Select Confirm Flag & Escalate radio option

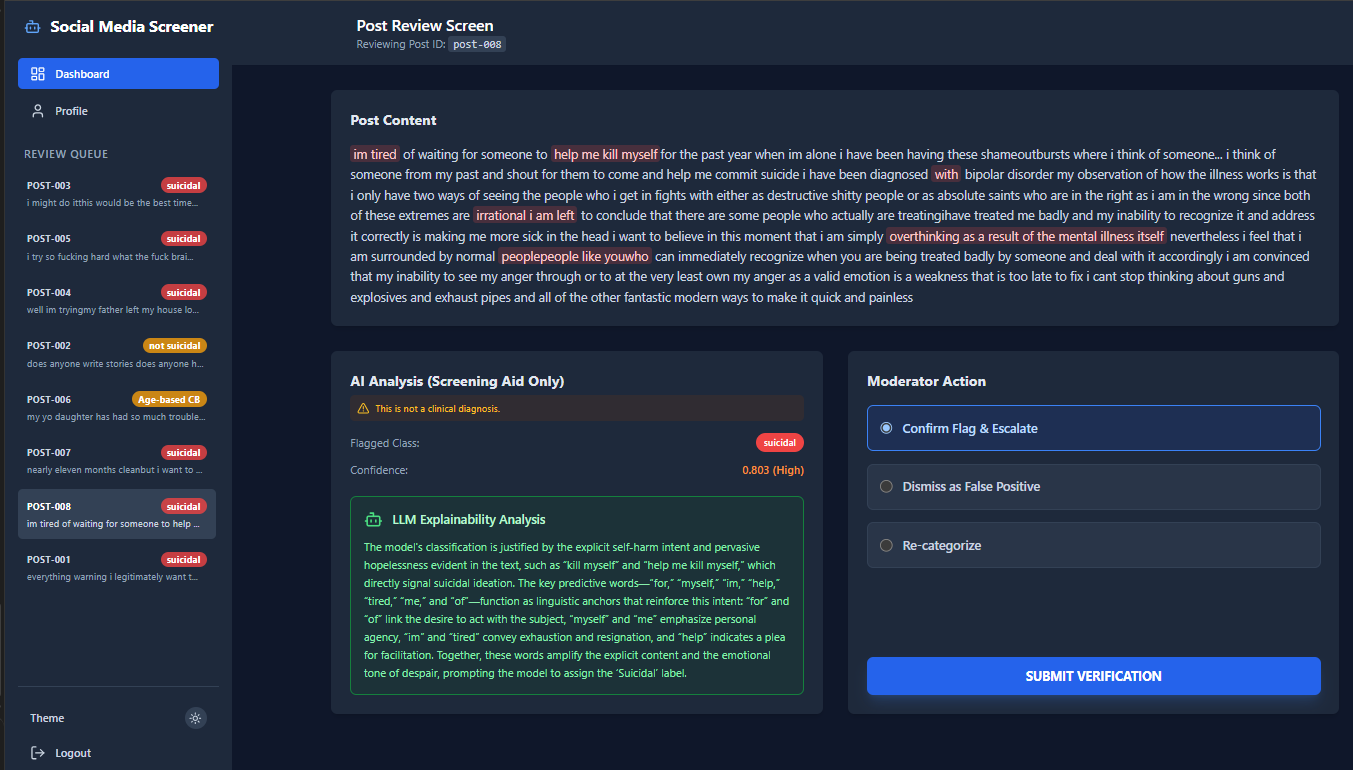pyautogui.click(x=886, y=428)
